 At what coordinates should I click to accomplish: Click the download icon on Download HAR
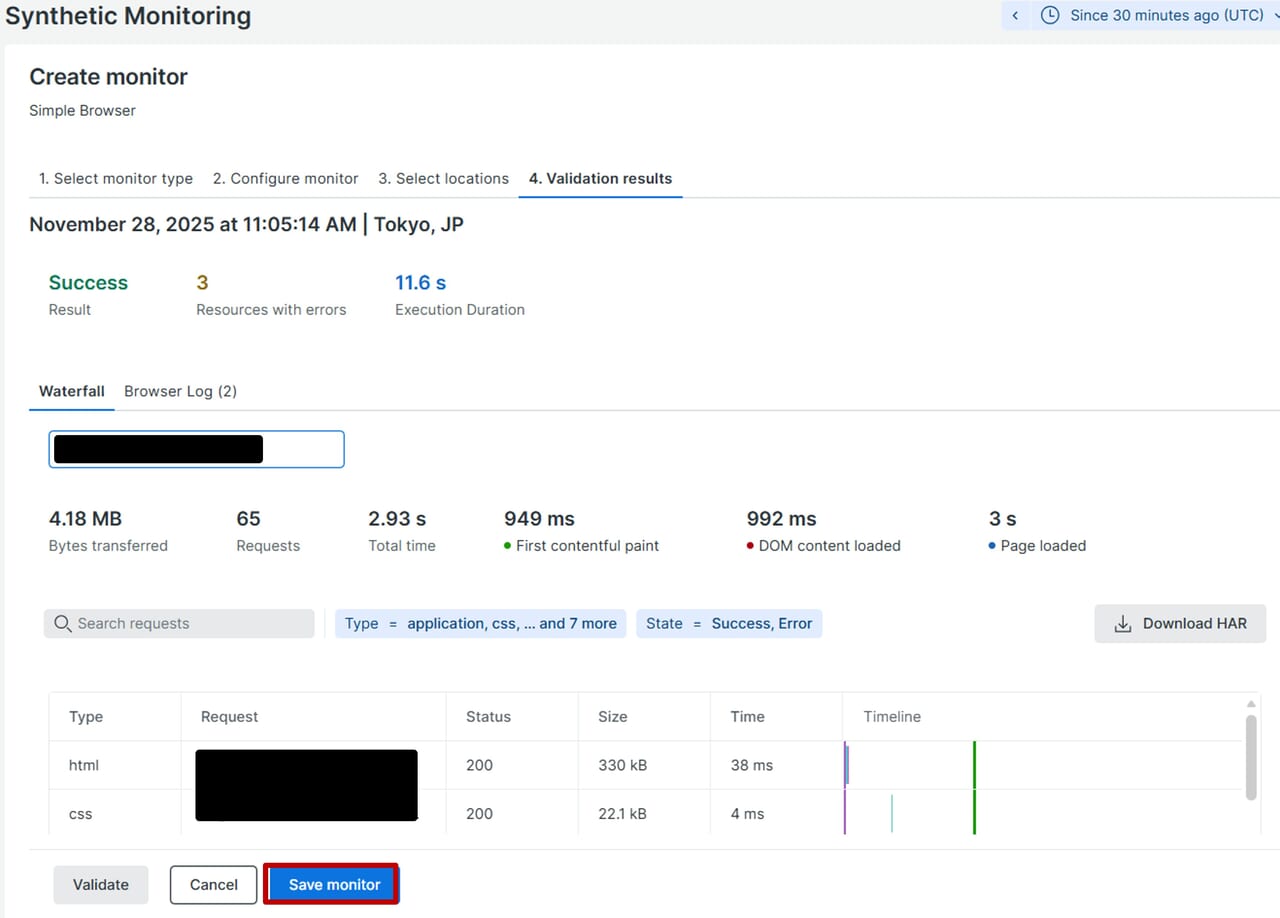click(1123, 624)
